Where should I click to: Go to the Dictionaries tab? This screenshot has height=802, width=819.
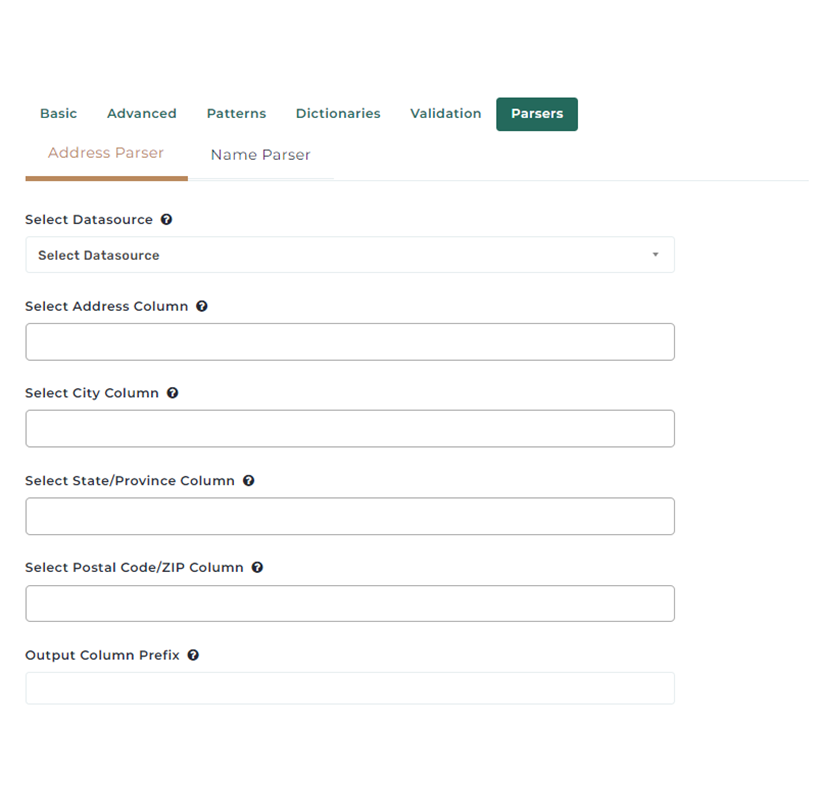pyautogui.click(x=338, y=114)
